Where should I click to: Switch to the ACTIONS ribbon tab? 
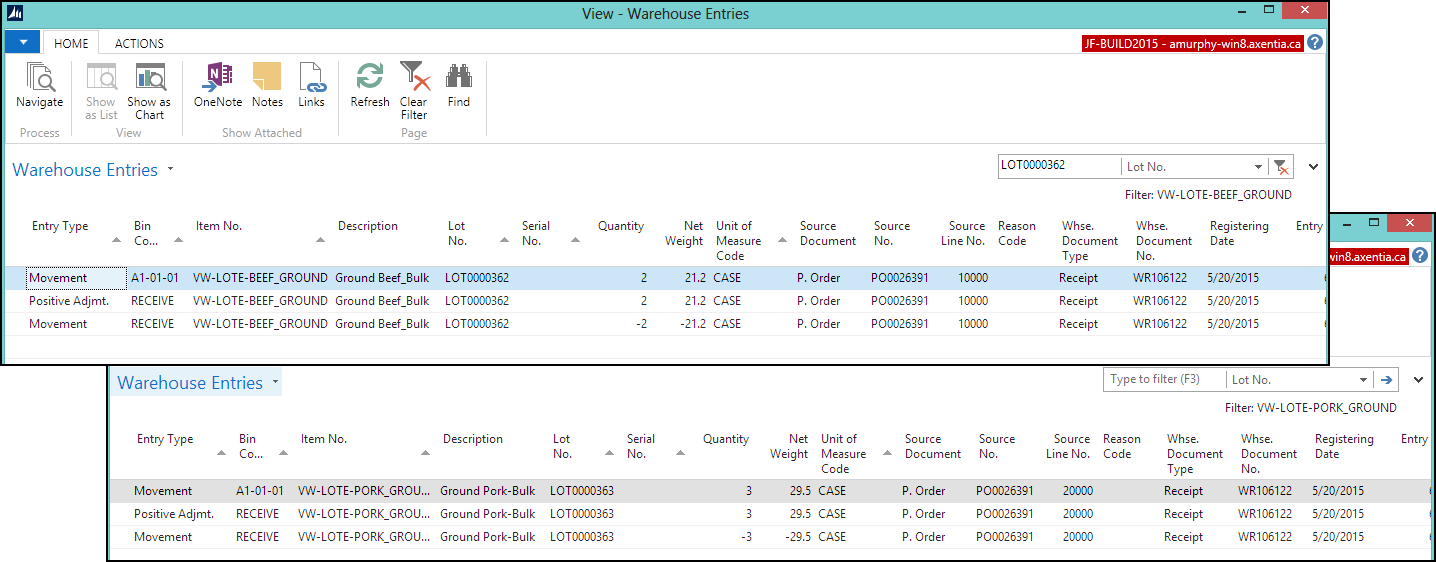pos(139,44)
